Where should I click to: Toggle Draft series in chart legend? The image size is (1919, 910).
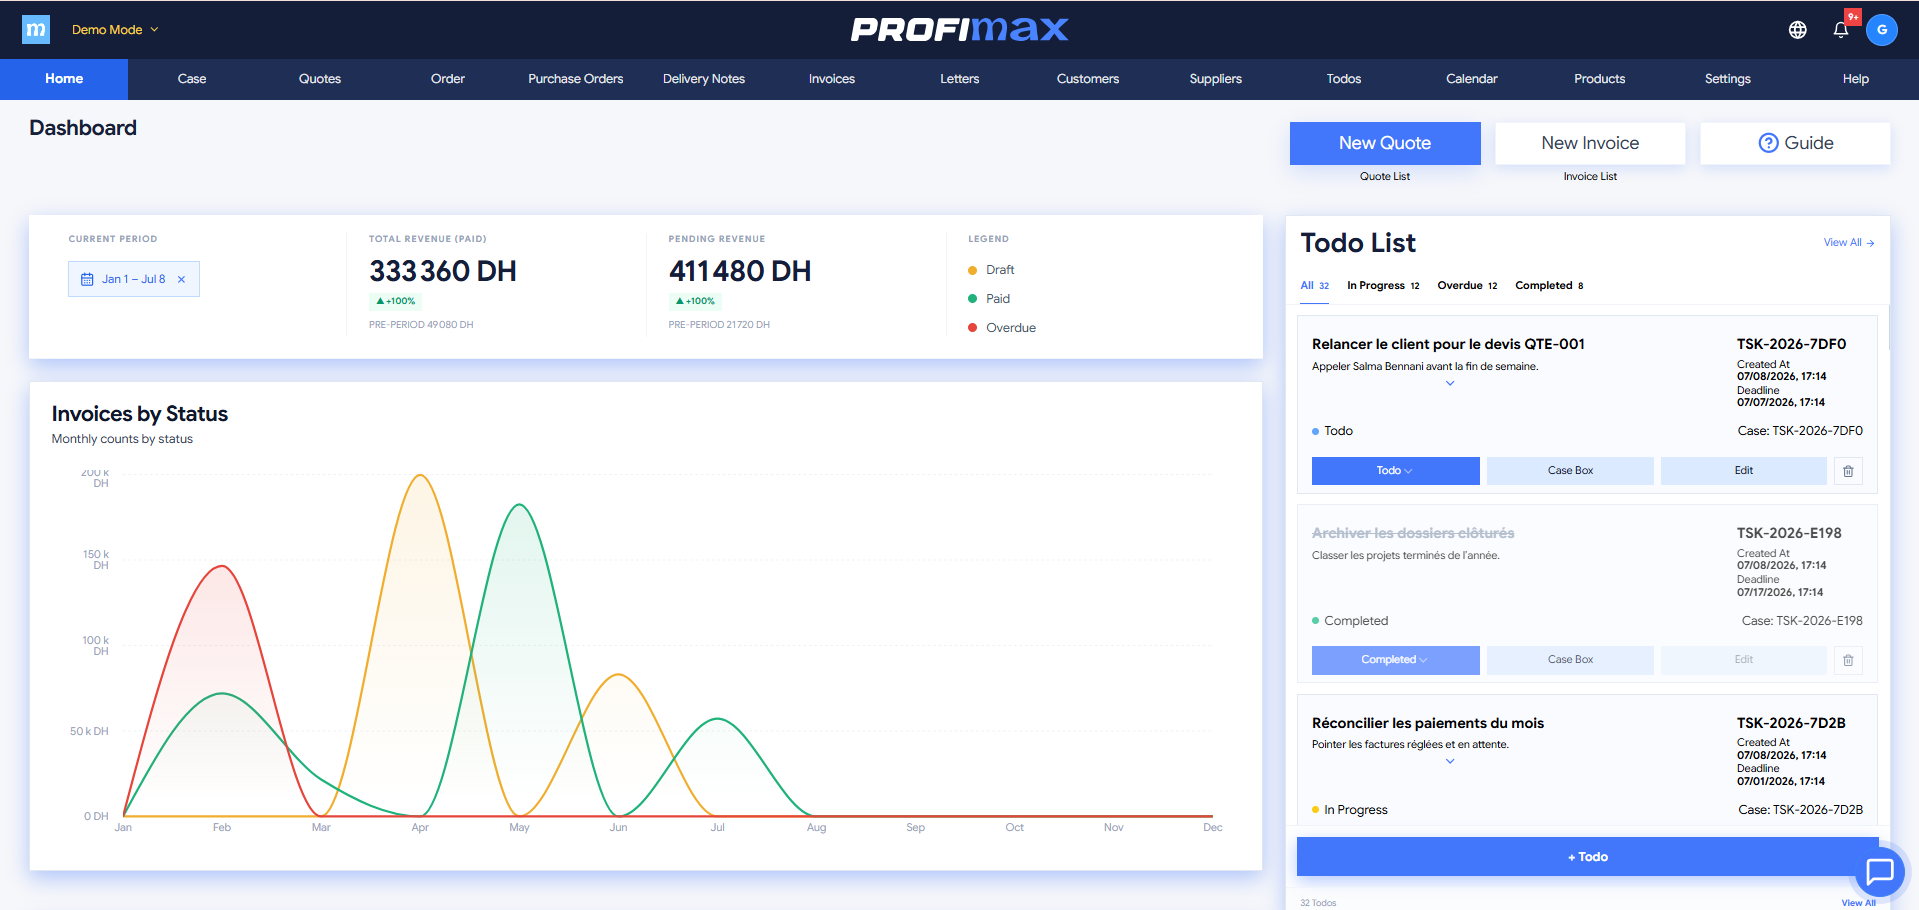pyautogui.click(x=991, y=270)
